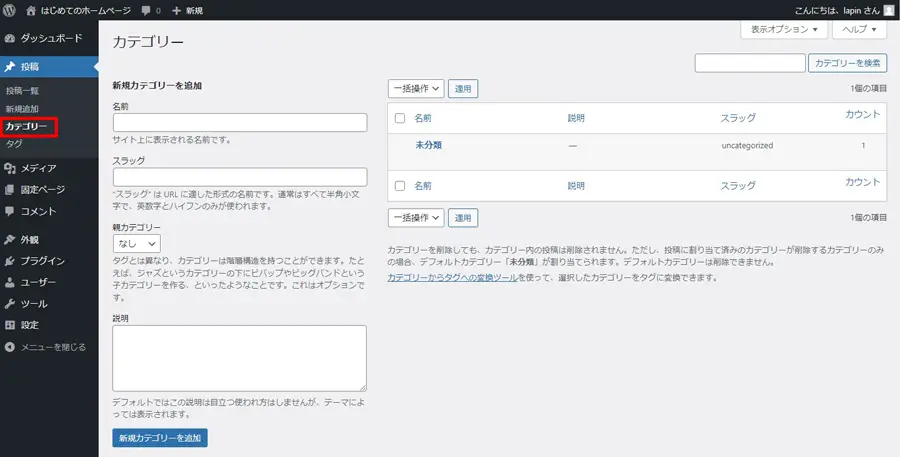Click the はじめてのホームページ site link
The image size is (900, 457).
point(86,11)
